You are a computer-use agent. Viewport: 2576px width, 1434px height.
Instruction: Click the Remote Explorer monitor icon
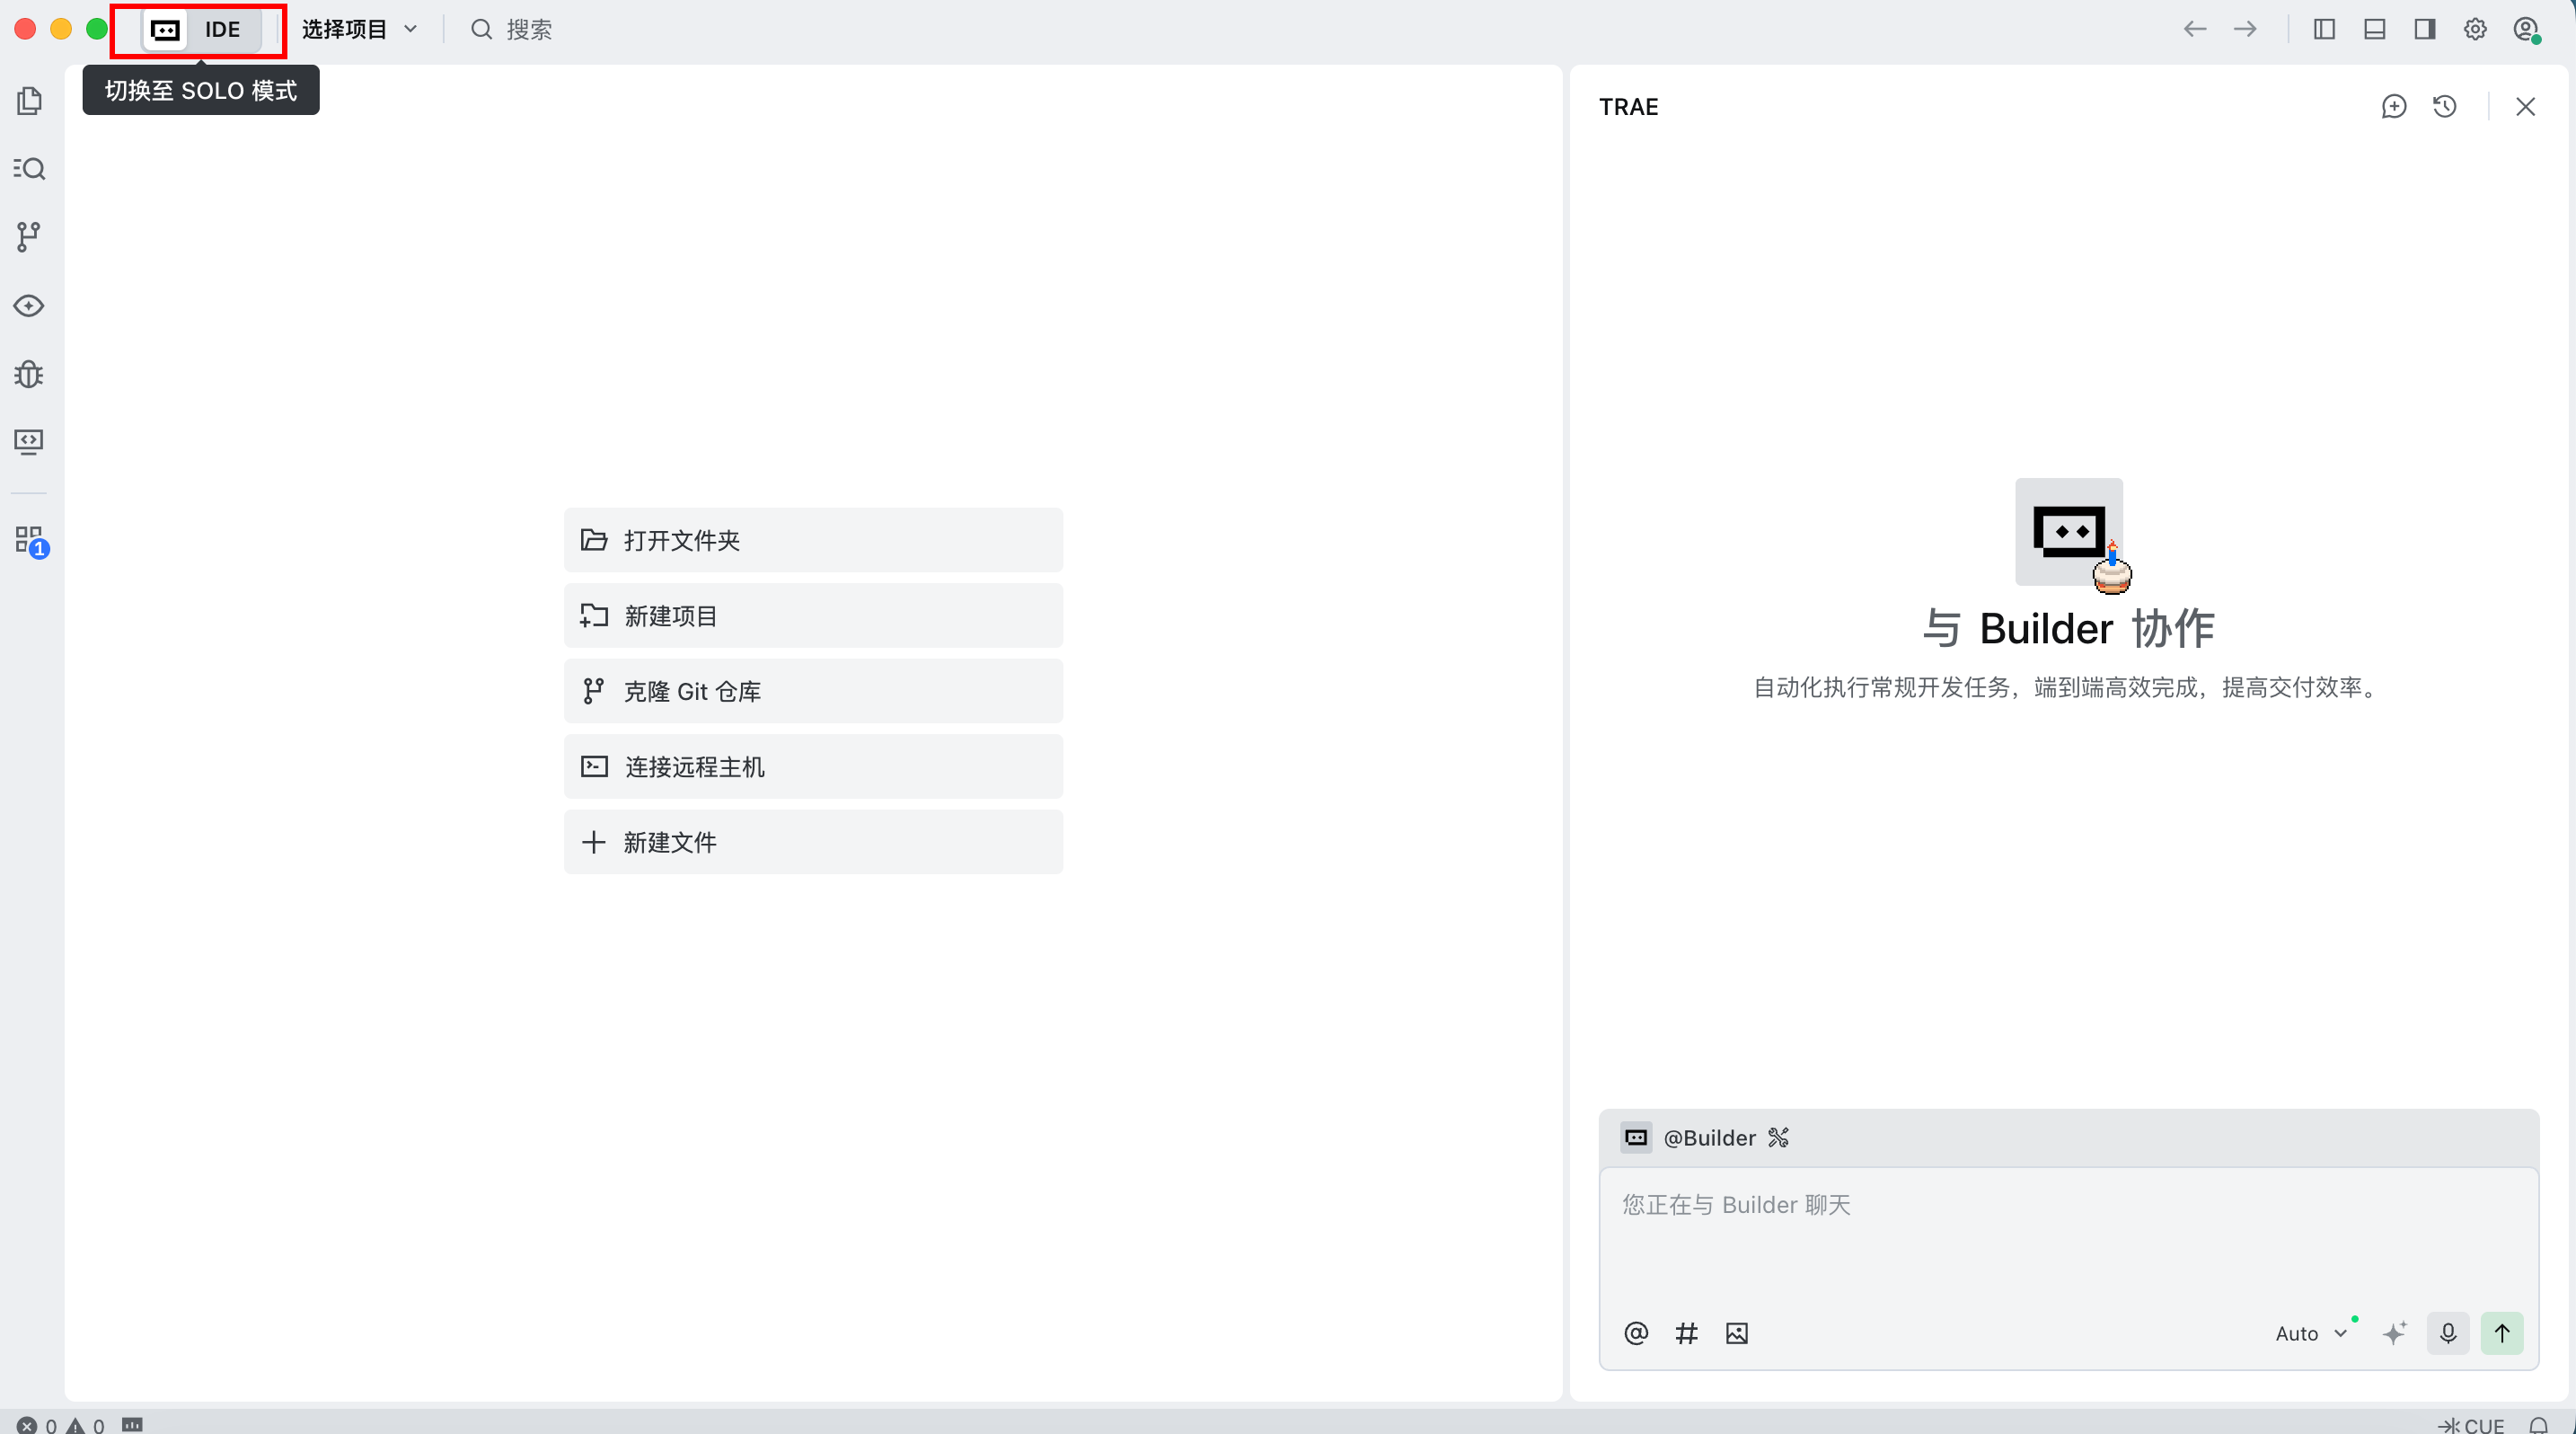click(29, 442)
